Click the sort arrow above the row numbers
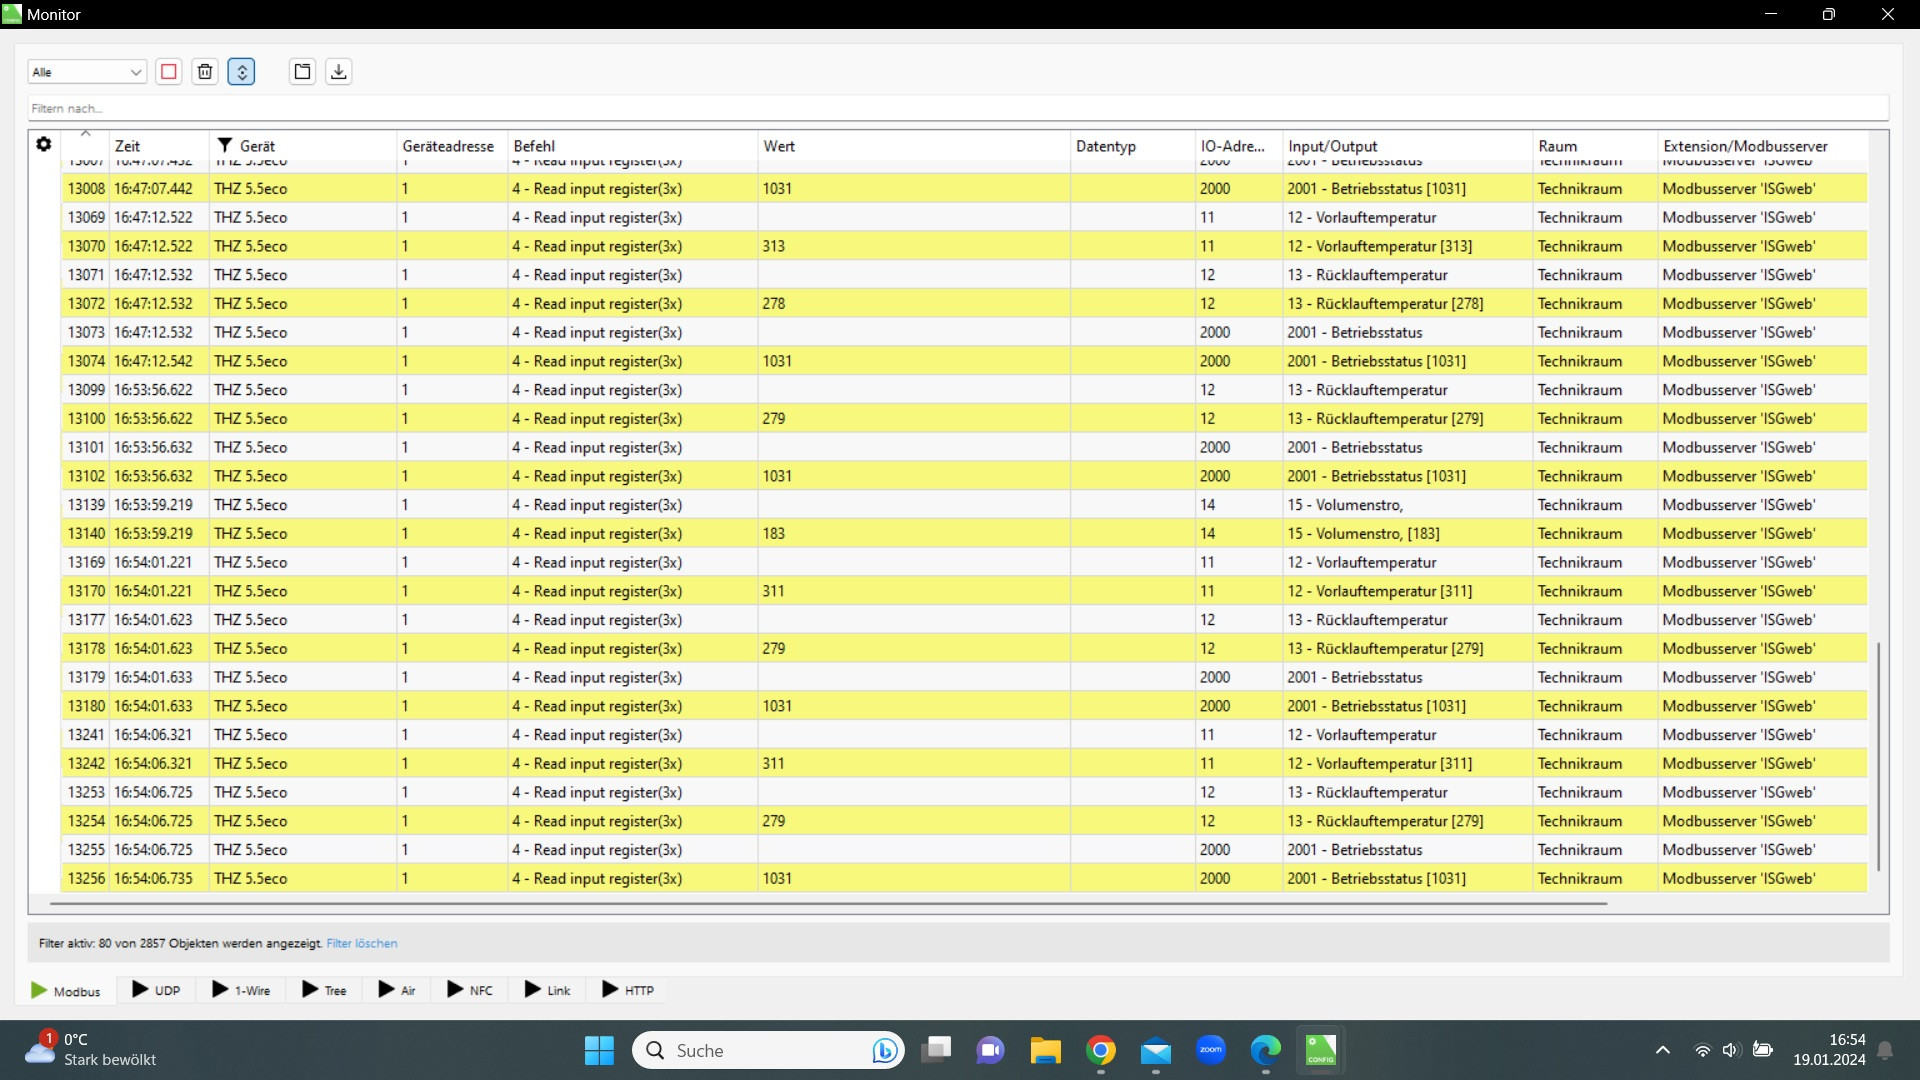This screenshot has width=1920, height=1080. (x=86, y=134)
